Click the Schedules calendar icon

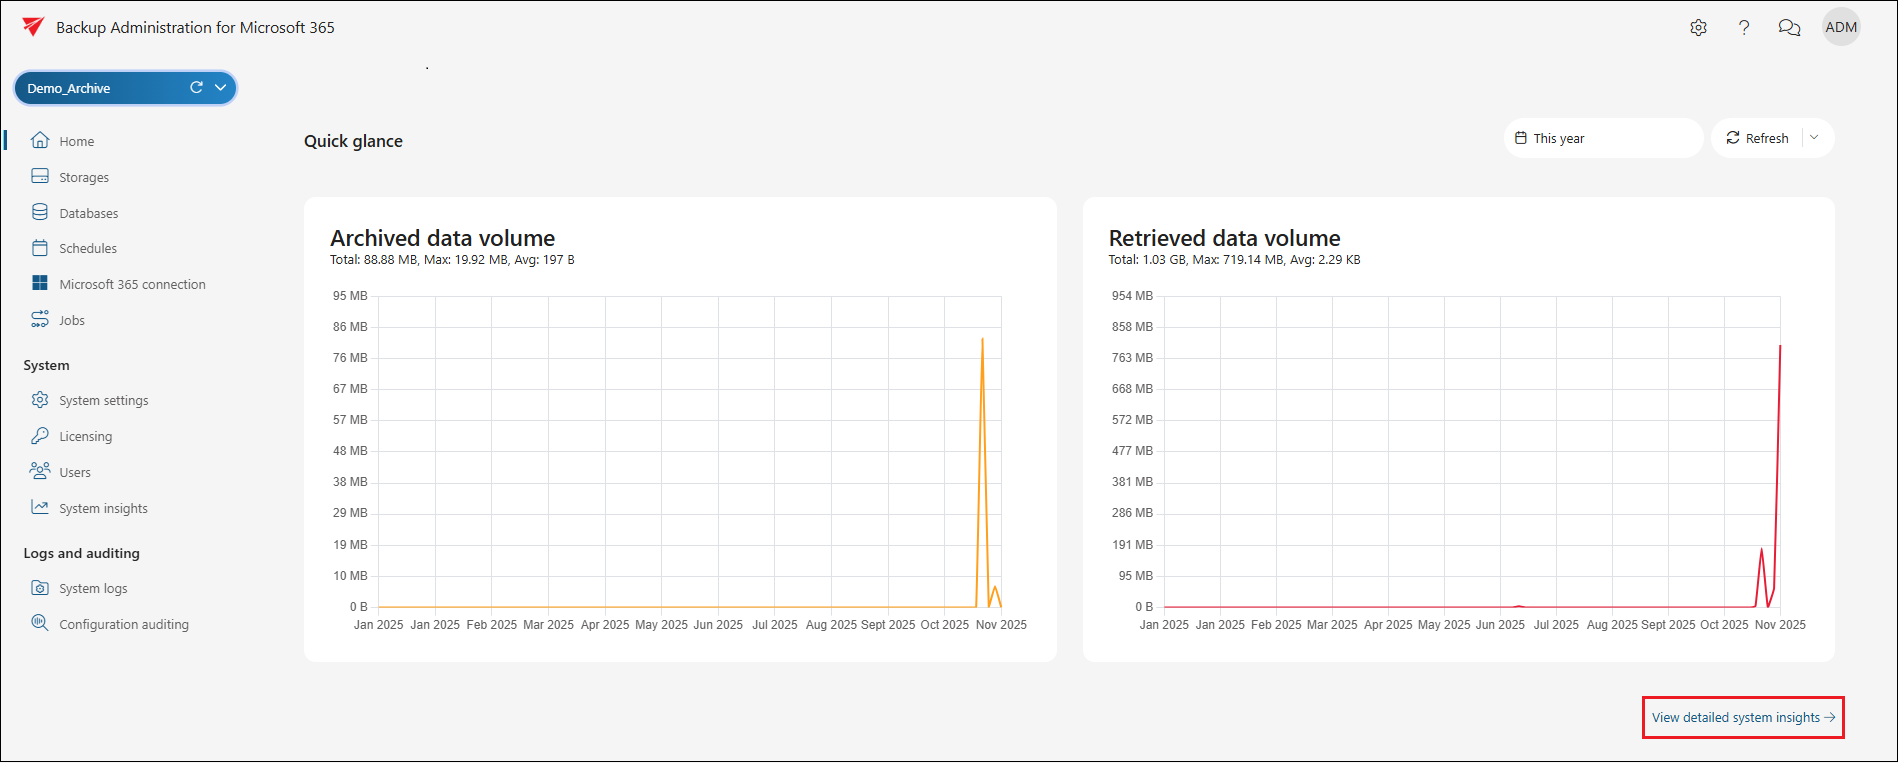[40, 248]
